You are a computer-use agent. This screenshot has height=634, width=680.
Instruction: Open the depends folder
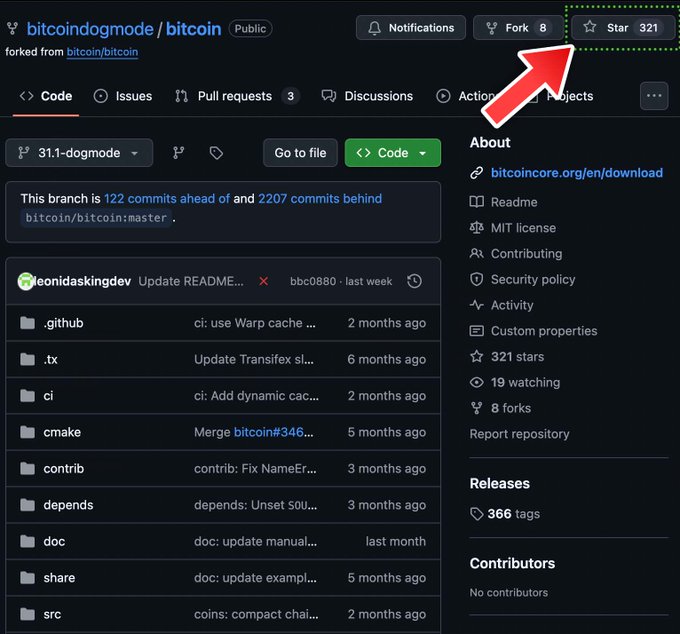68,505
